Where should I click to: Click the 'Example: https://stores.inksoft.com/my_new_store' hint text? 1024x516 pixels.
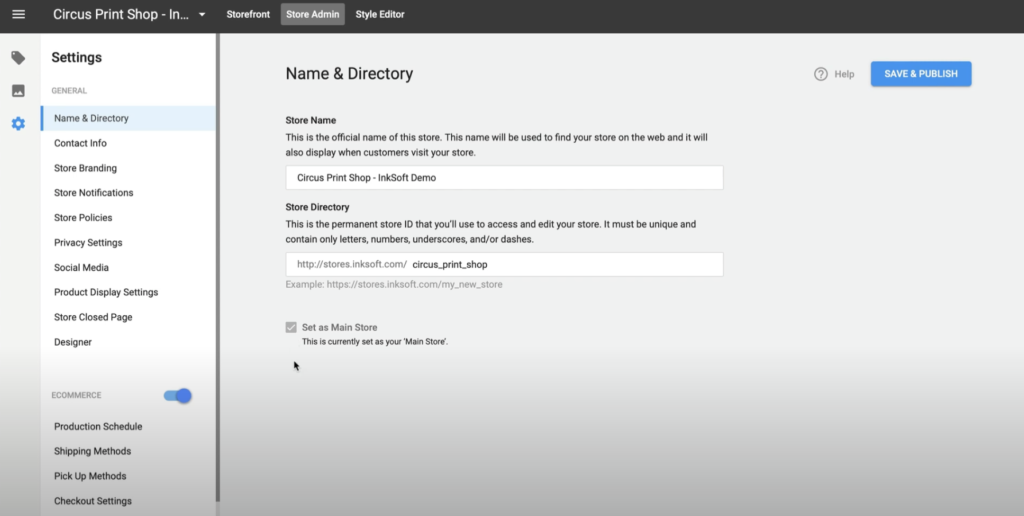point(394,284)
